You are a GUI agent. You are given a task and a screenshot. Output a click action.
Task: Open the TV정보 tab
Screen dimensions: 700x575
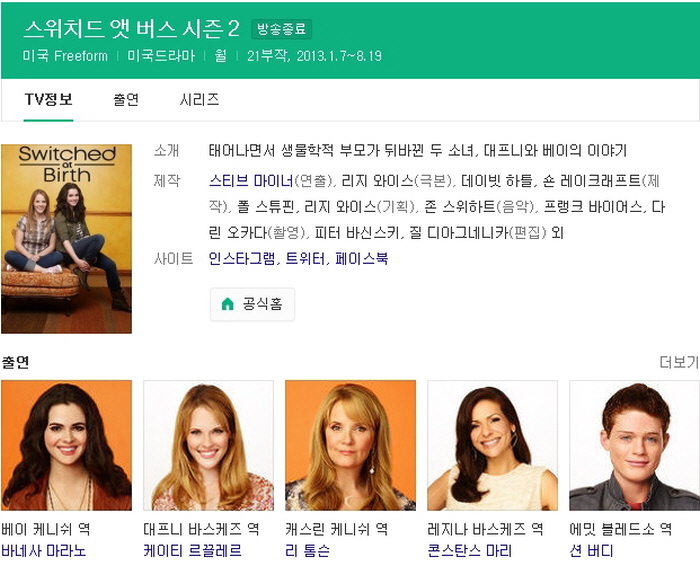48,100
